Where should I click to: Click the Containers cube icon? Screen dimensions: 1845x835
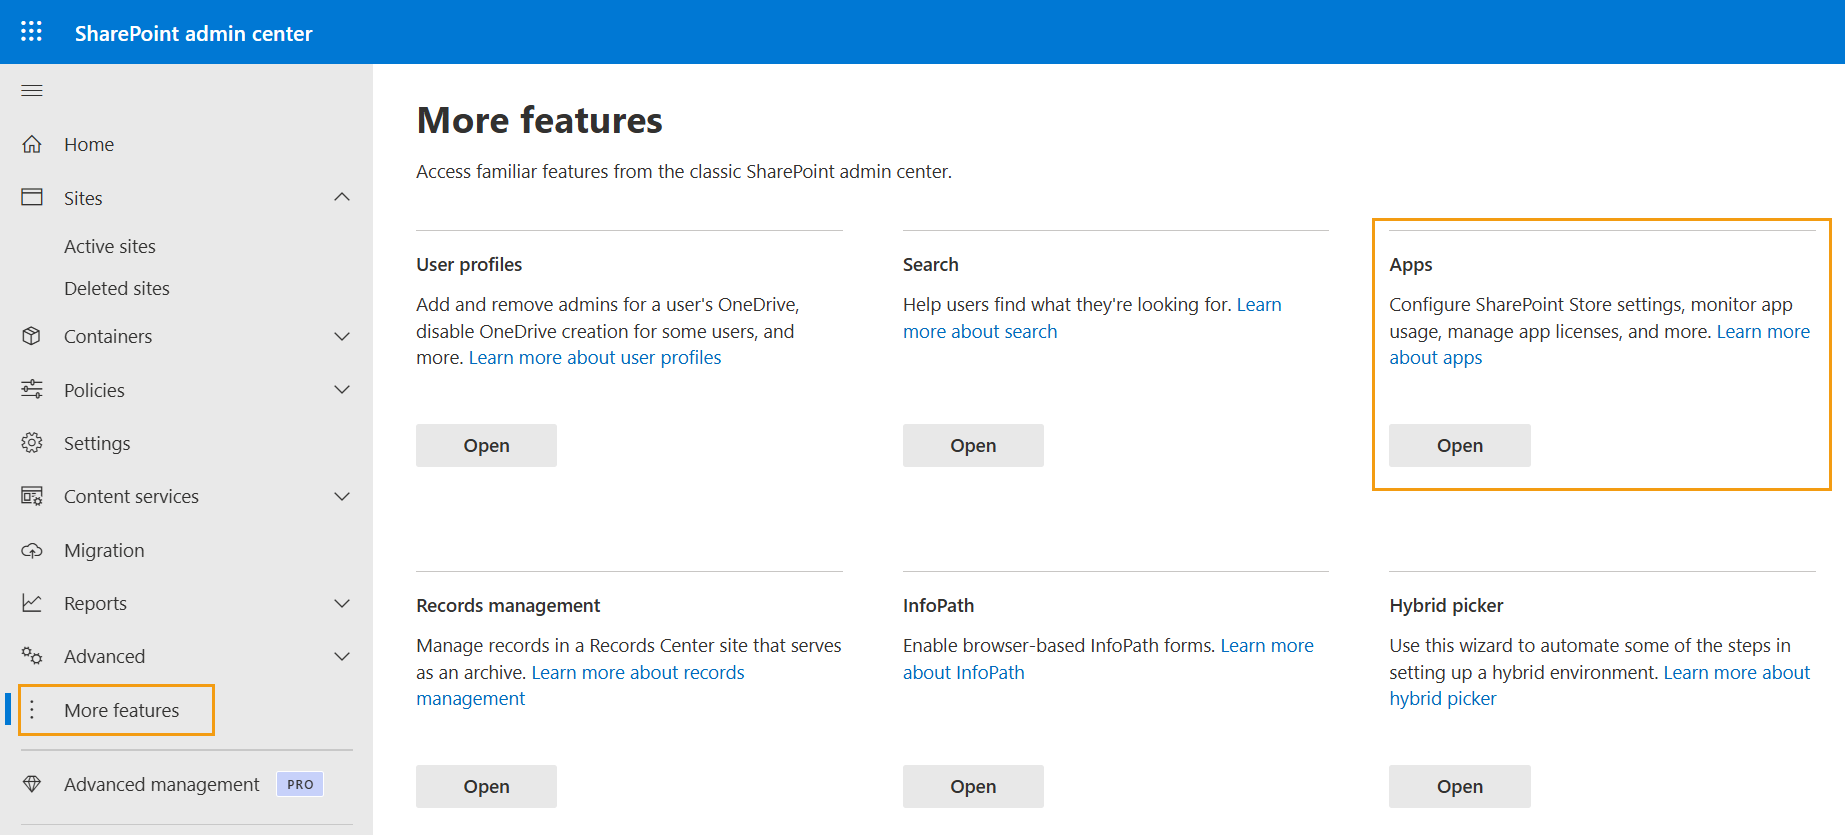pos(32,336)
